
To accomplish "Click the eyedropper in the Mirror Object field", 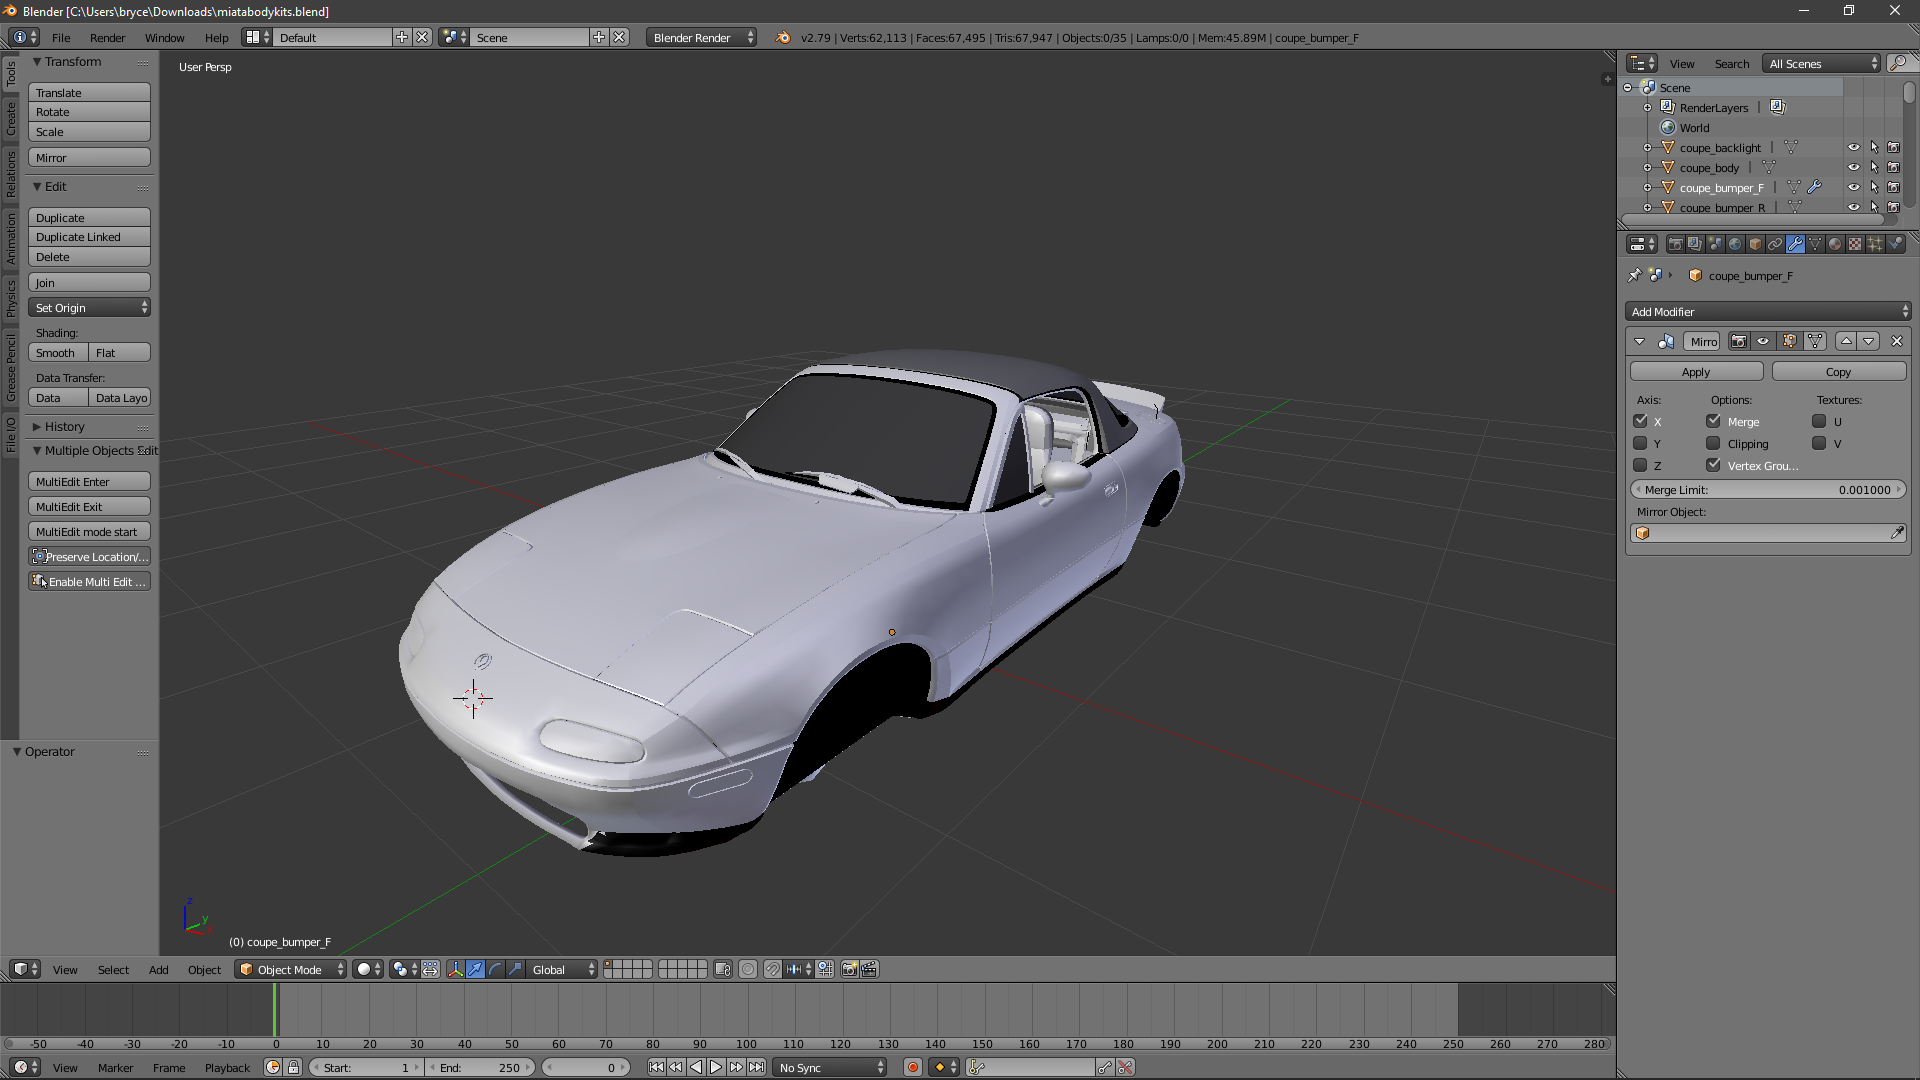I will pyautogui.click(x=1897, y=533).
